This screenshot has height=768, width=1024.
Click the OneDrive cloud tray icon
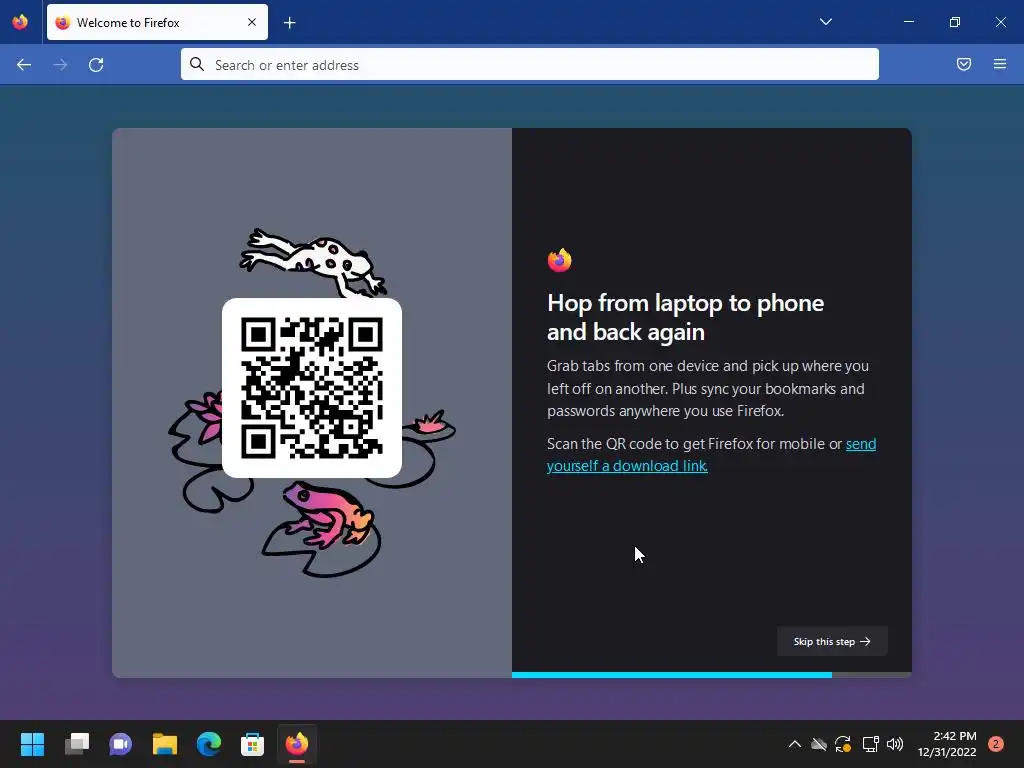pos(818,744)
